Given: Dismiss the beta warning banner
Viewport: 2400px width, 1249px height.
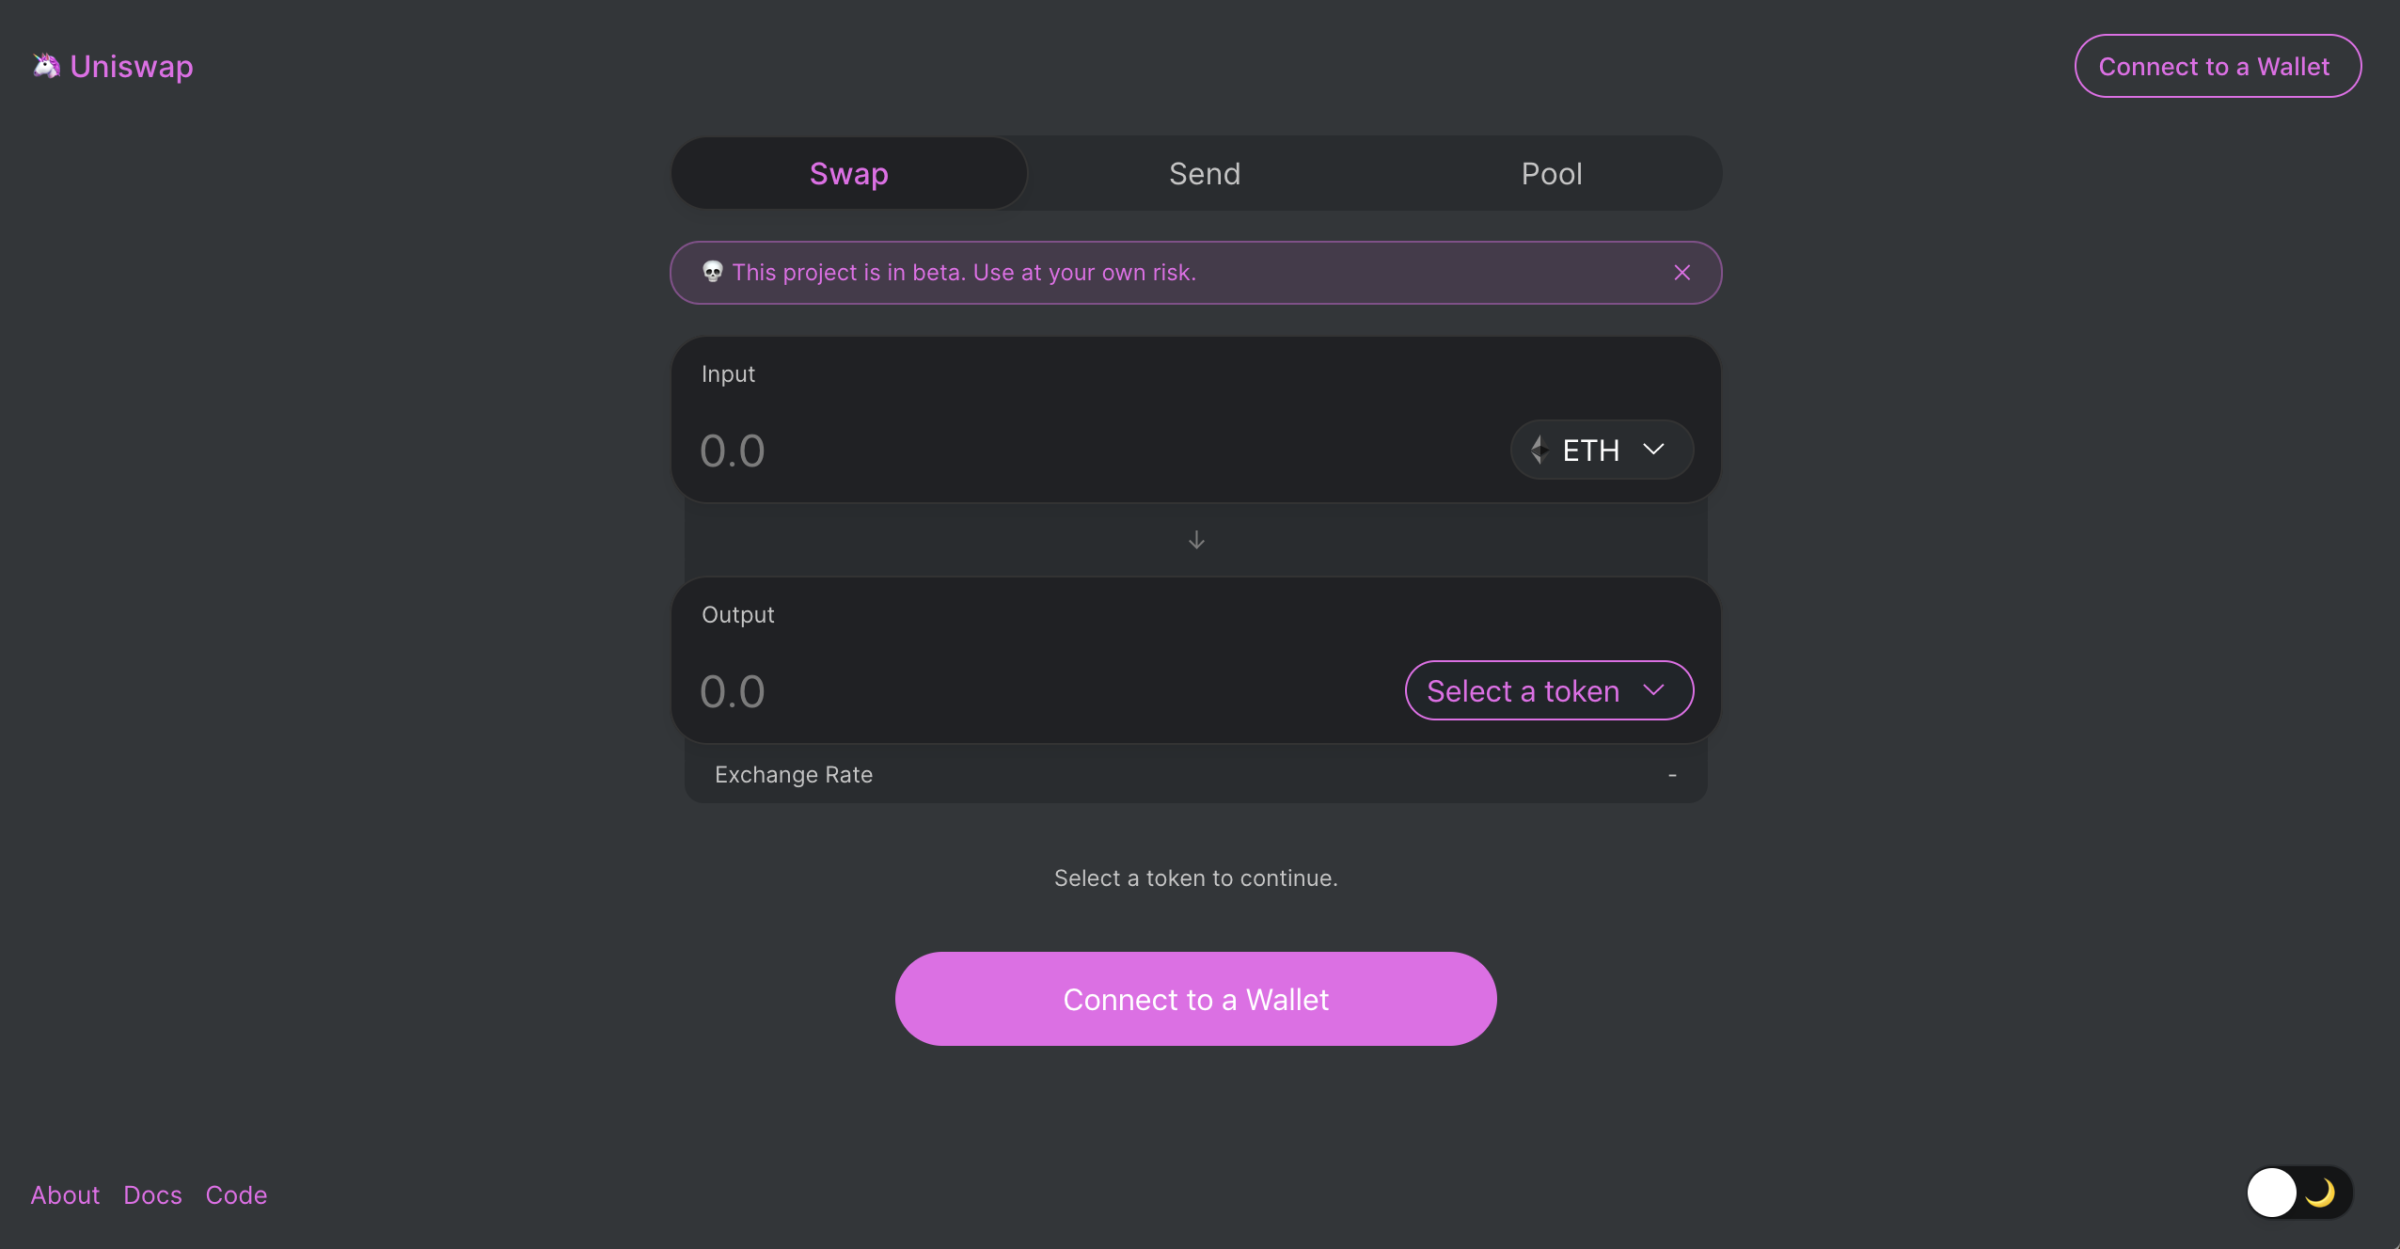Looking at the screenshot, I should tap(1681, 272).
